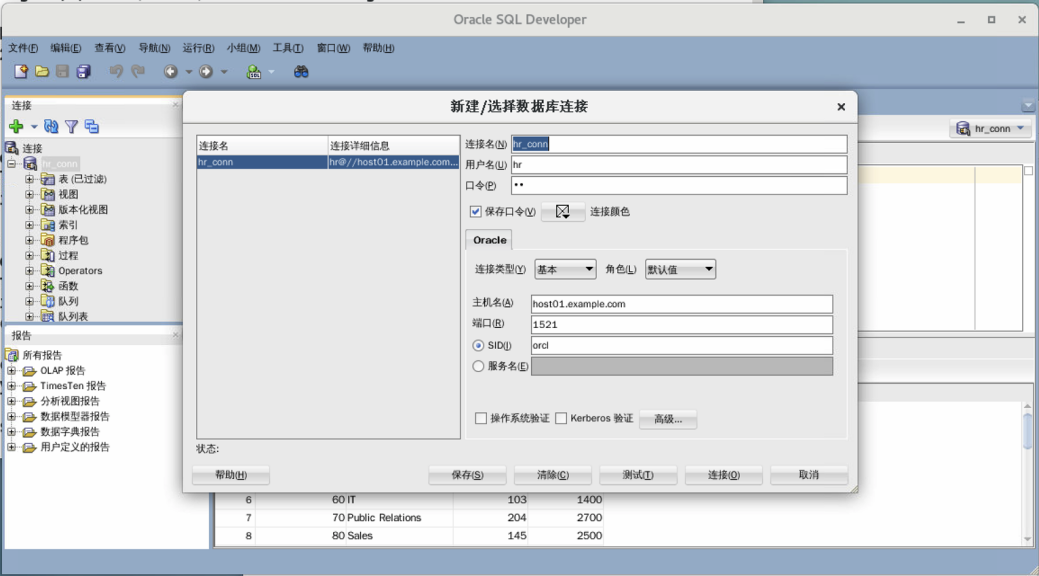Click the Queues (队列) node icon

coord(48,301)
